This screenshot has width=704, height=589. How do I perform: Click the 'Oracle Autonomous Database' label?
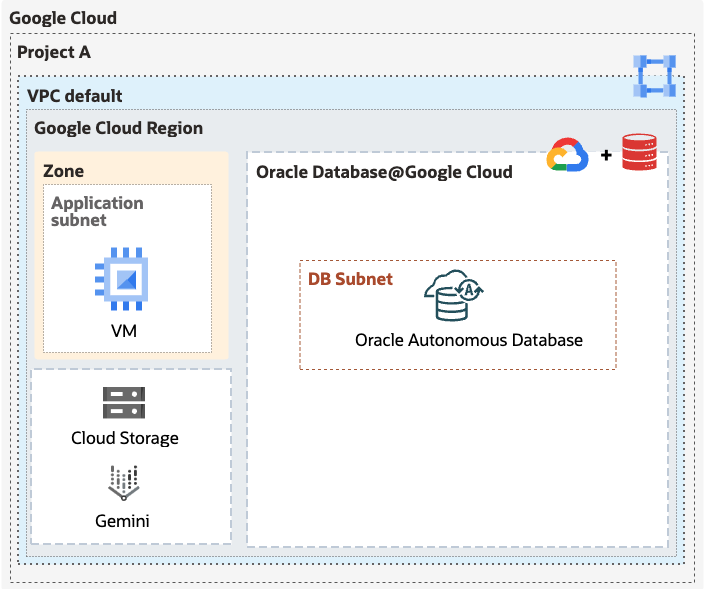(469, 340)
